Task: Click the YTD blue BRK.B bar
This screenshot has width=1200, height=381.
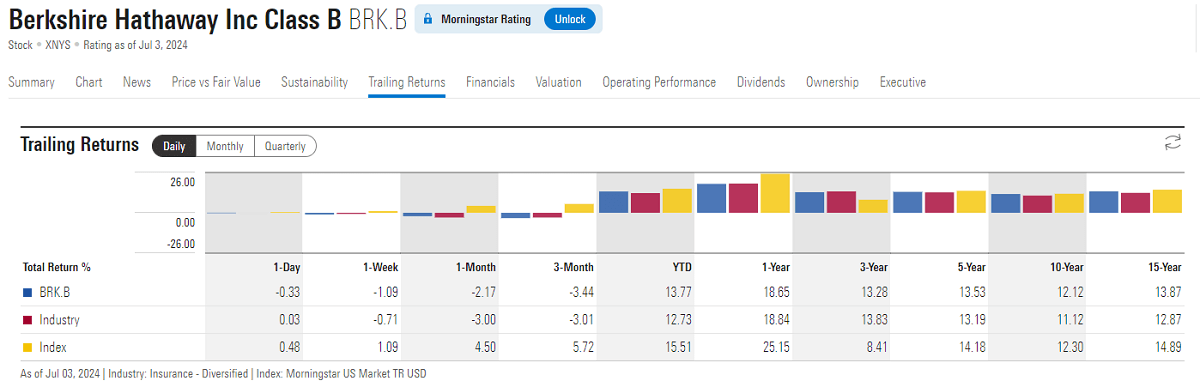Action: 613,202
